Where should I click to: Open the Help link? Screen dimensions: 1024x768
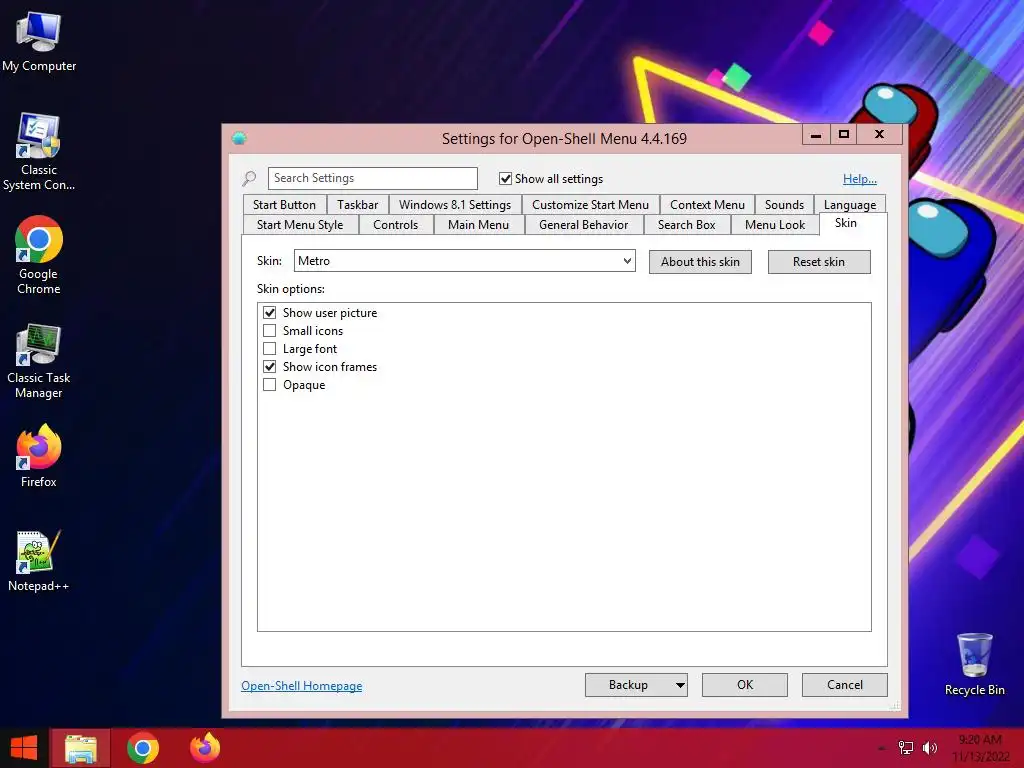[859, 178]
